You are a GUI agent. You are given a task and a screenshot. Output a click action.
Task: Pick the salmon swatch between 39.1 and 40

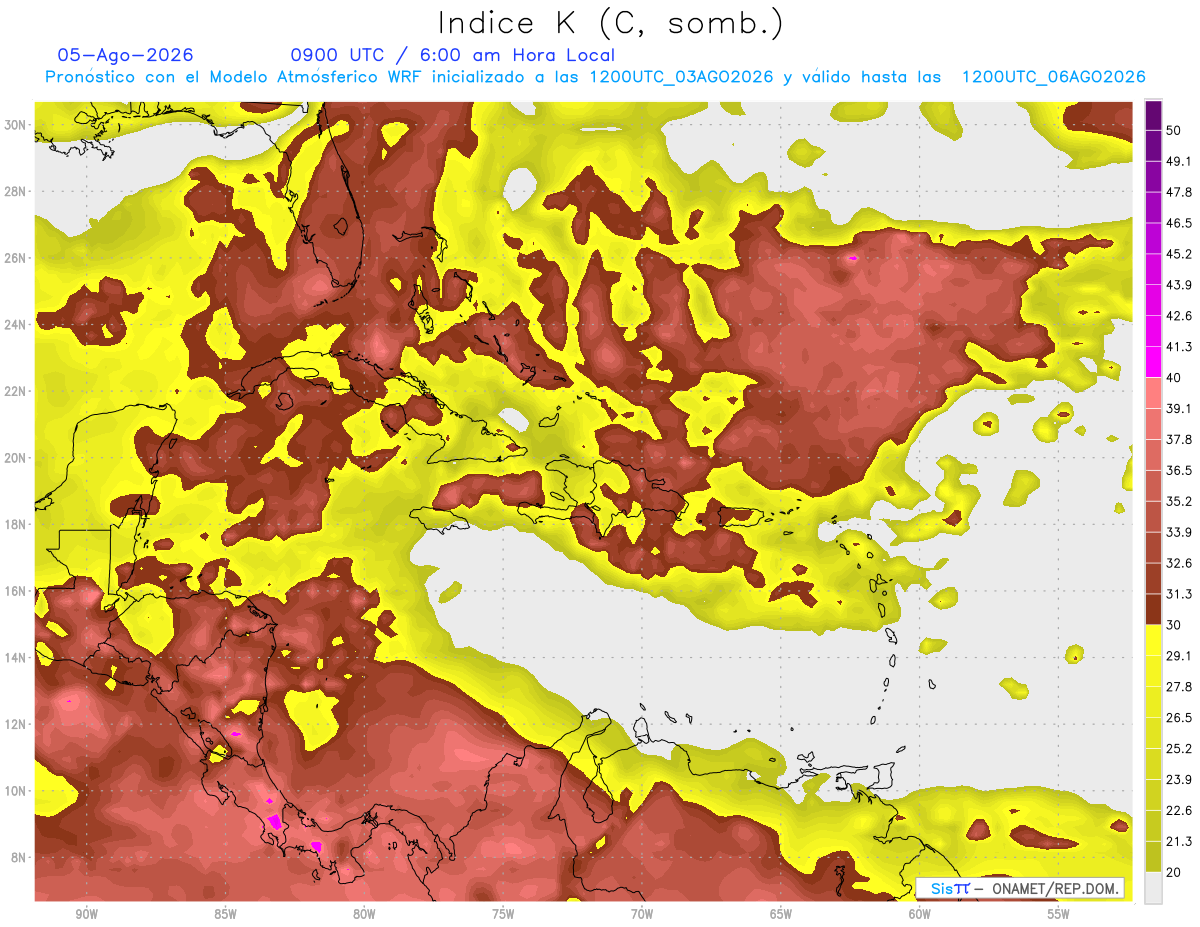click(x=1153, y=393)
